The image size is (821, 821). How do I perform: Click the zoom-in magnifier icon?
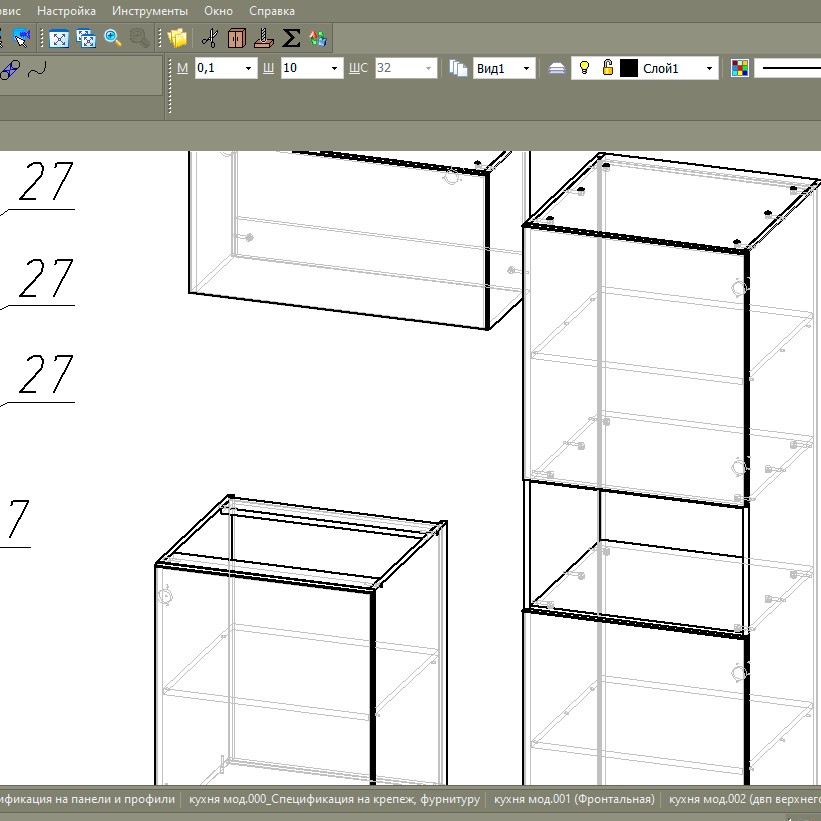click(x=113, y=38)
